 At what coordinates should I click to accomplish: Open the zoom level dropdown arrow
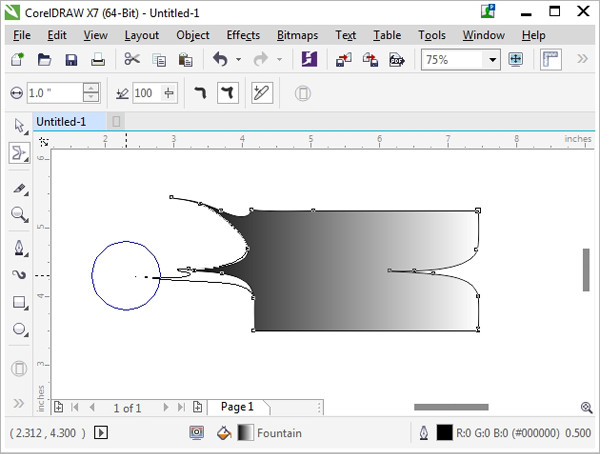click(492, 60)
